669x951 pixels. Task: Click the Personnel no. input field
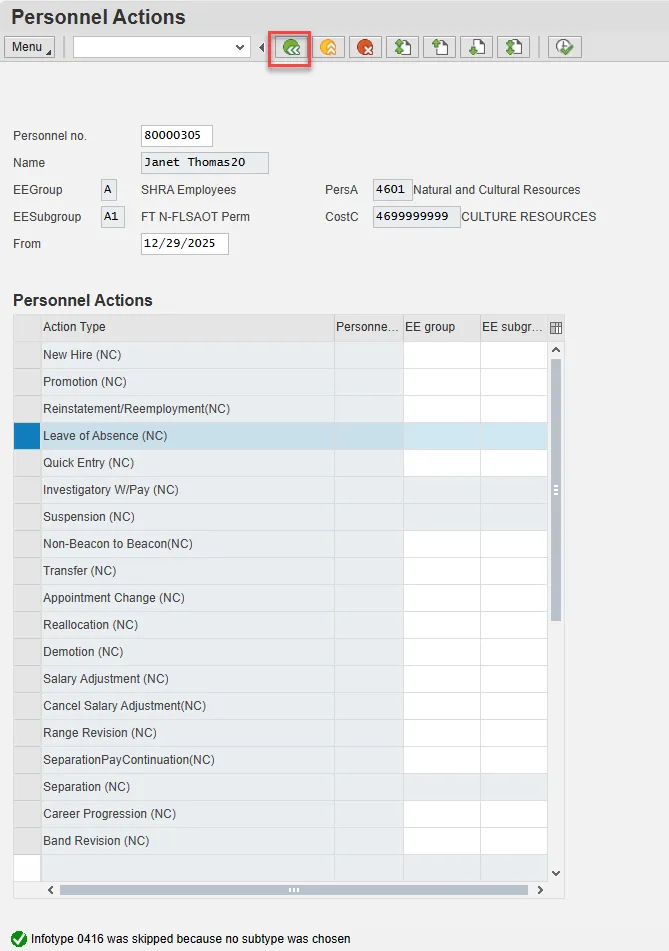(x=177, y=136)
